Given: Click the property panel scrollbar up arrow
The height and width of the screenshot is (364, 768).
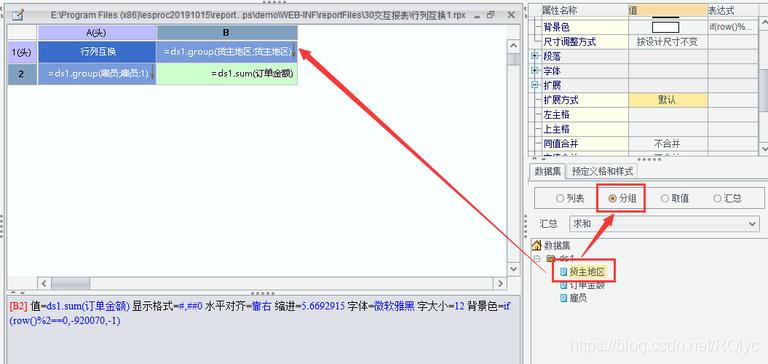Looking at the screenshot, I should (x=763, y=23).
